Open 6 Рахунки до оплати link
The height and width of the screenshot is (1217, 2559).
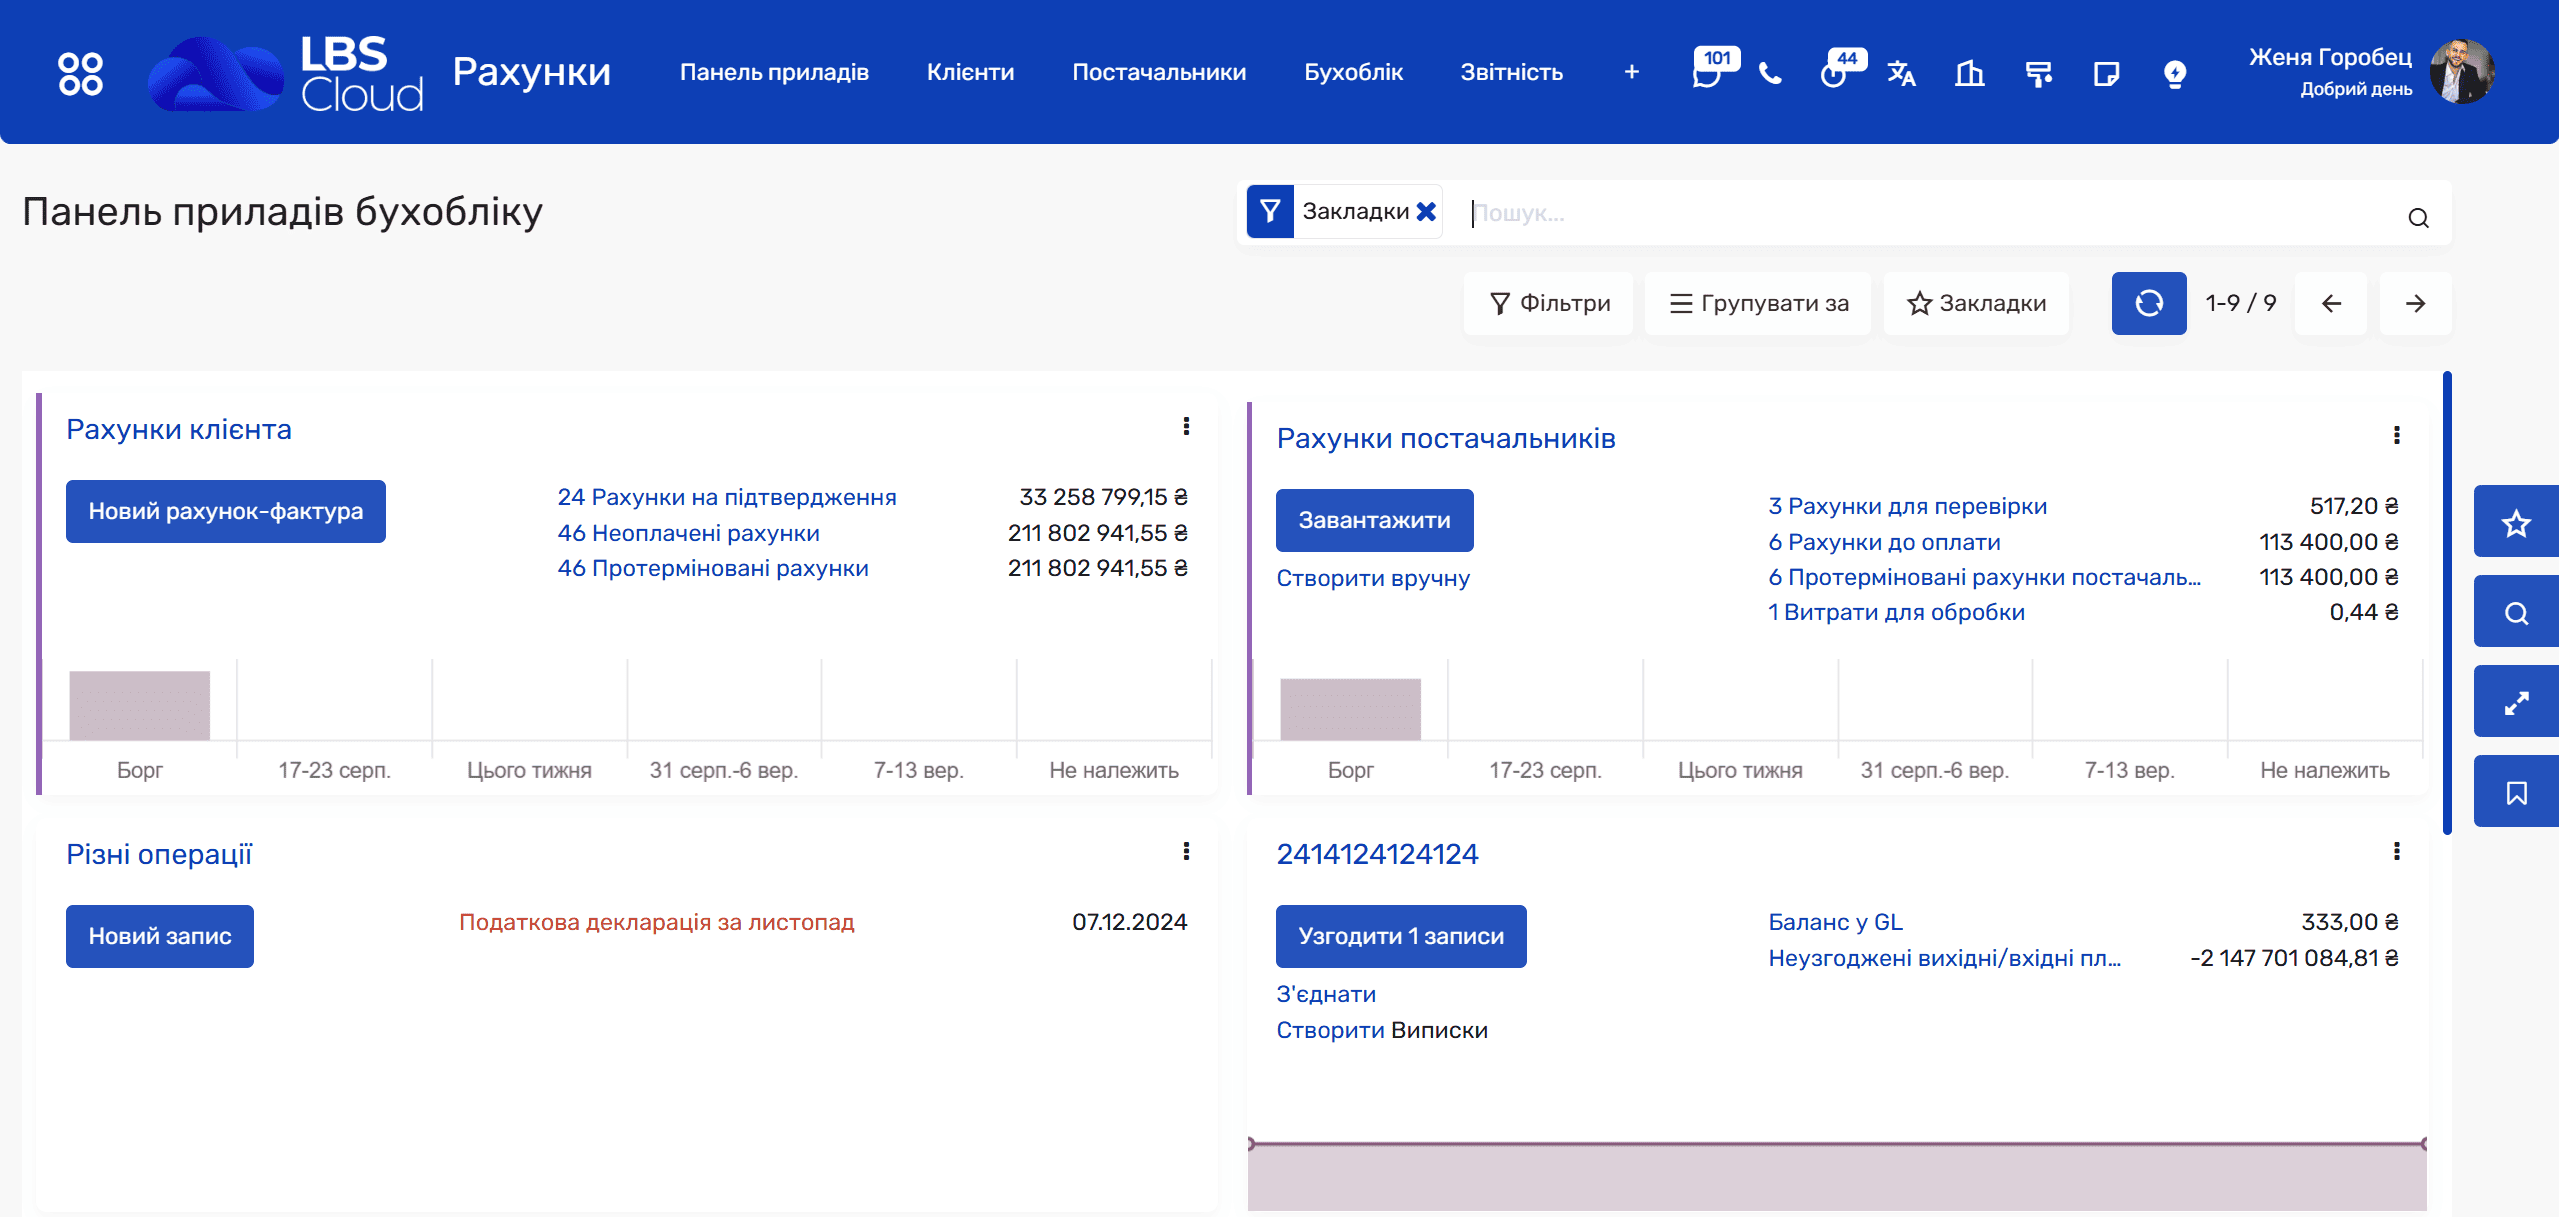[x=1885, y=542]
